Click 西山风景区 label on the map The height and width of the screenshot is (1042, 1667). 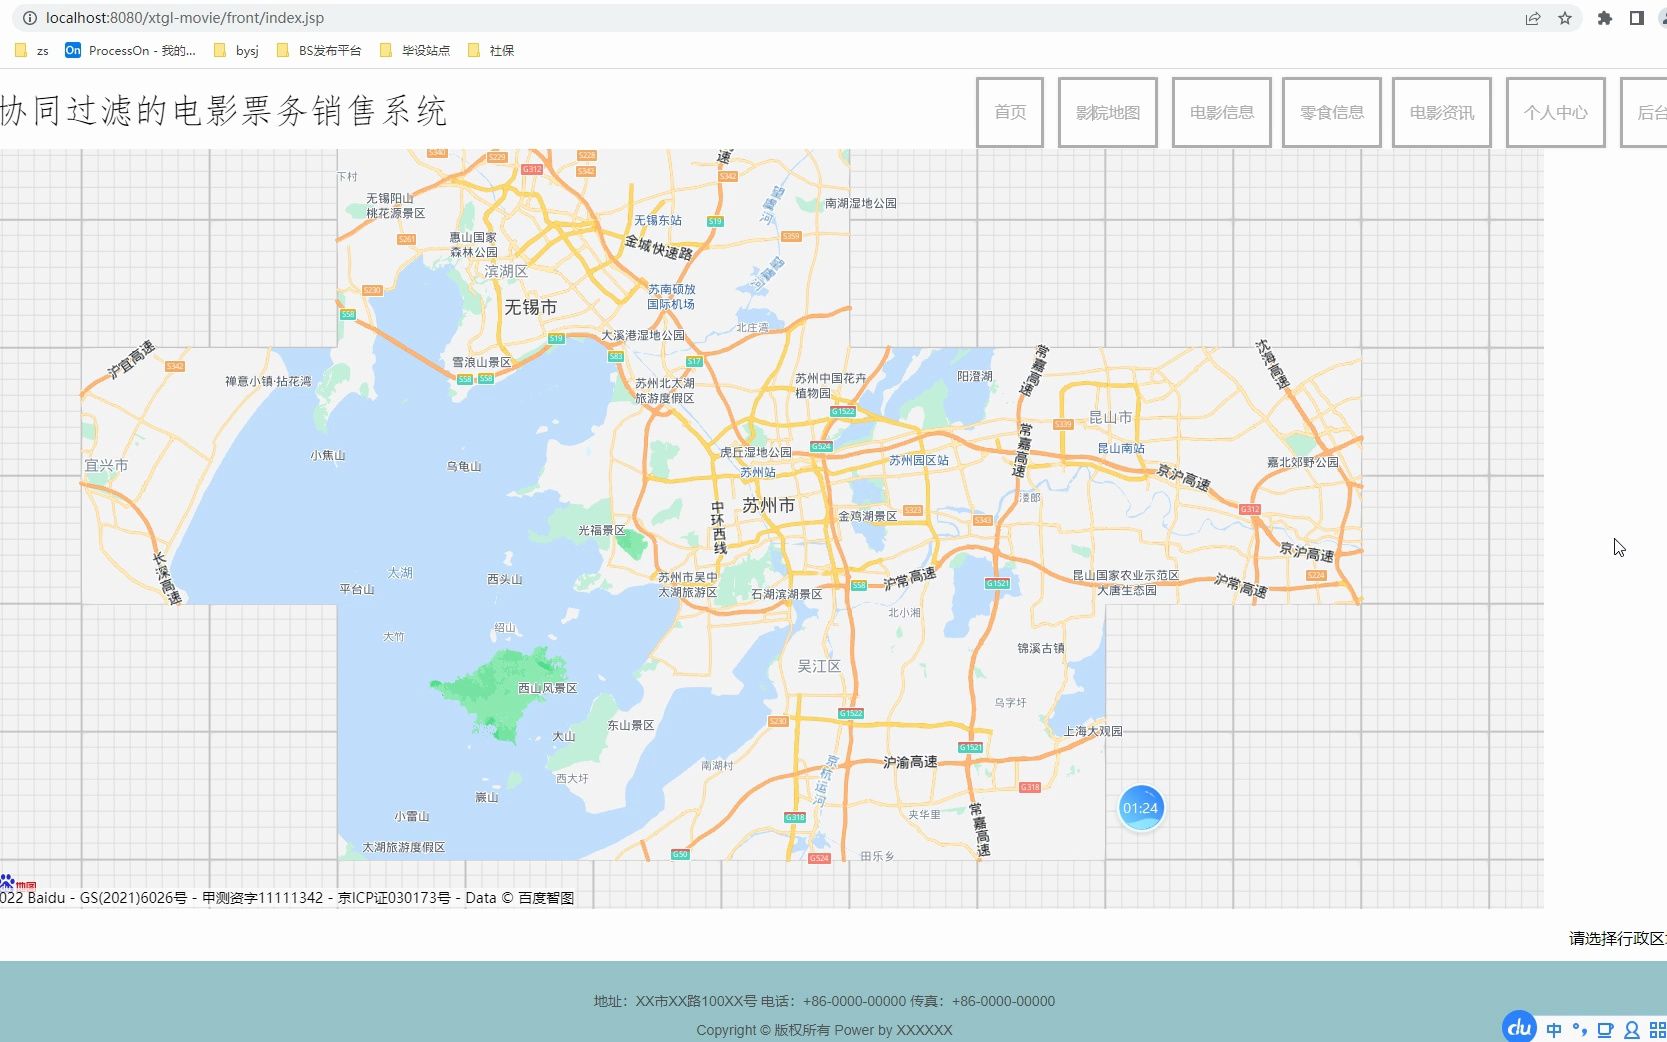click(x=547, y=688)
